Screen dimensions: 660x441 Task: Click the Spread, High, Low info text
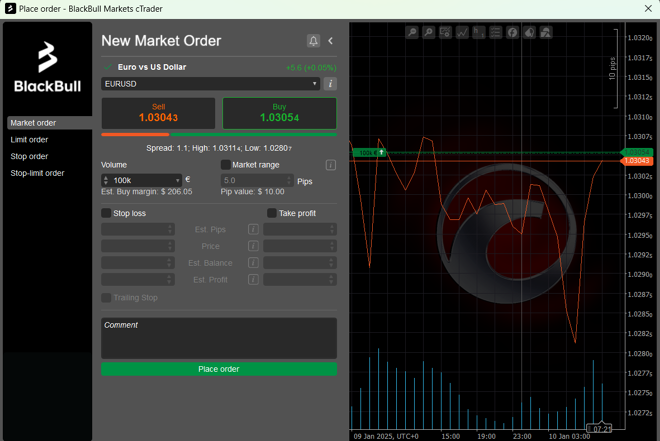tap(219, 148)
